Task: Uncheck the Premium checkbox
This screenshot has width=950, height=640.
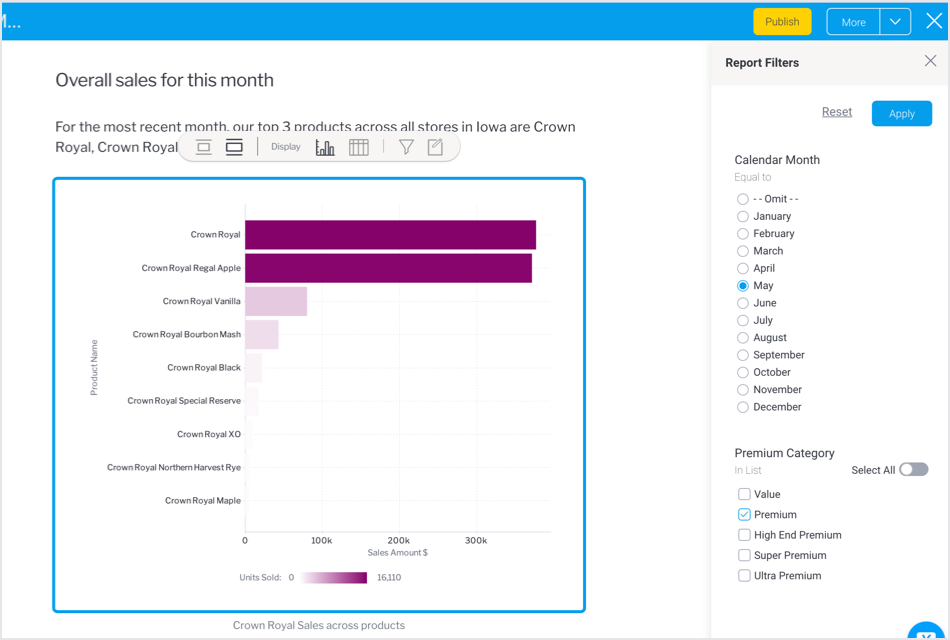Action: [744, 515]
